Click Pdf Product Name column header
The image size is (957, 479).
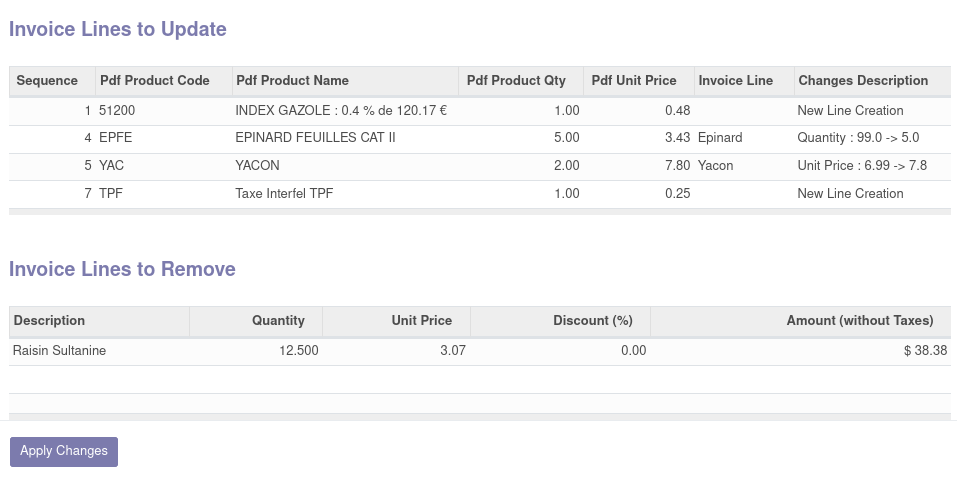point(292,80)
